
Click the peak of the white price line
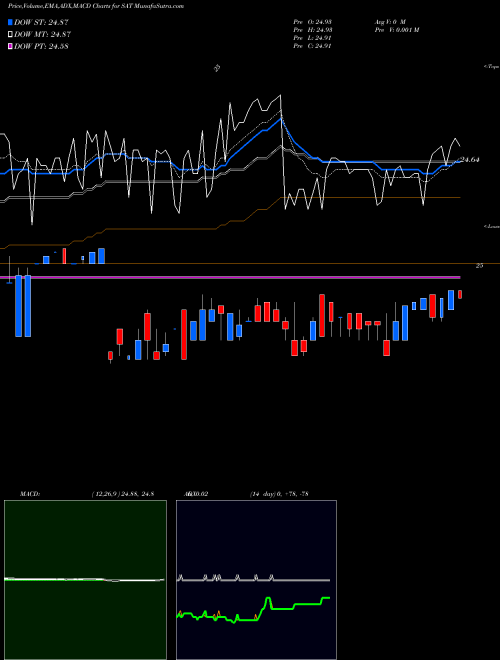click(x=280, y=96)
